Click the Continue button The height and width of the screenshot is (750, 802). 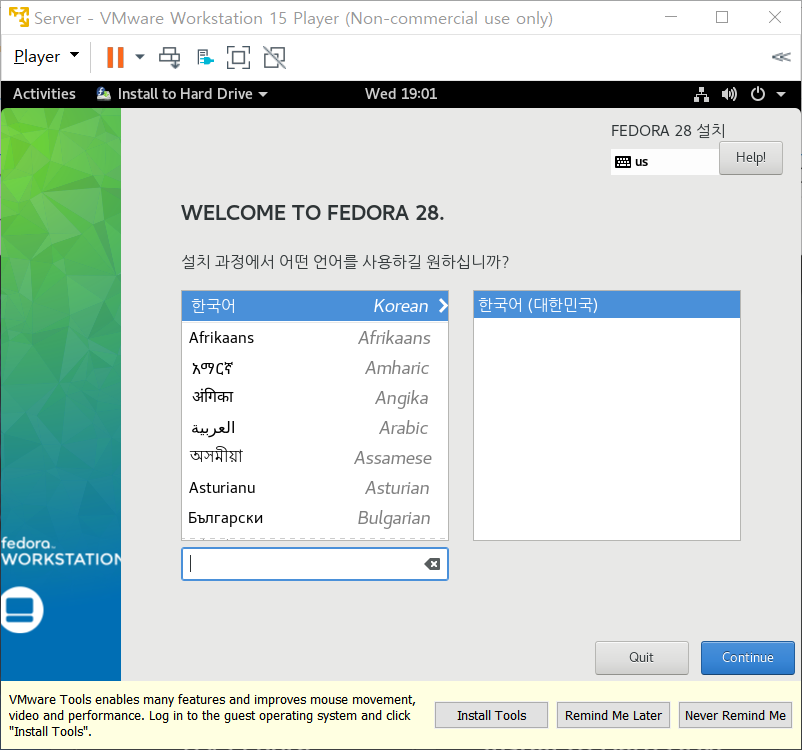747,657
